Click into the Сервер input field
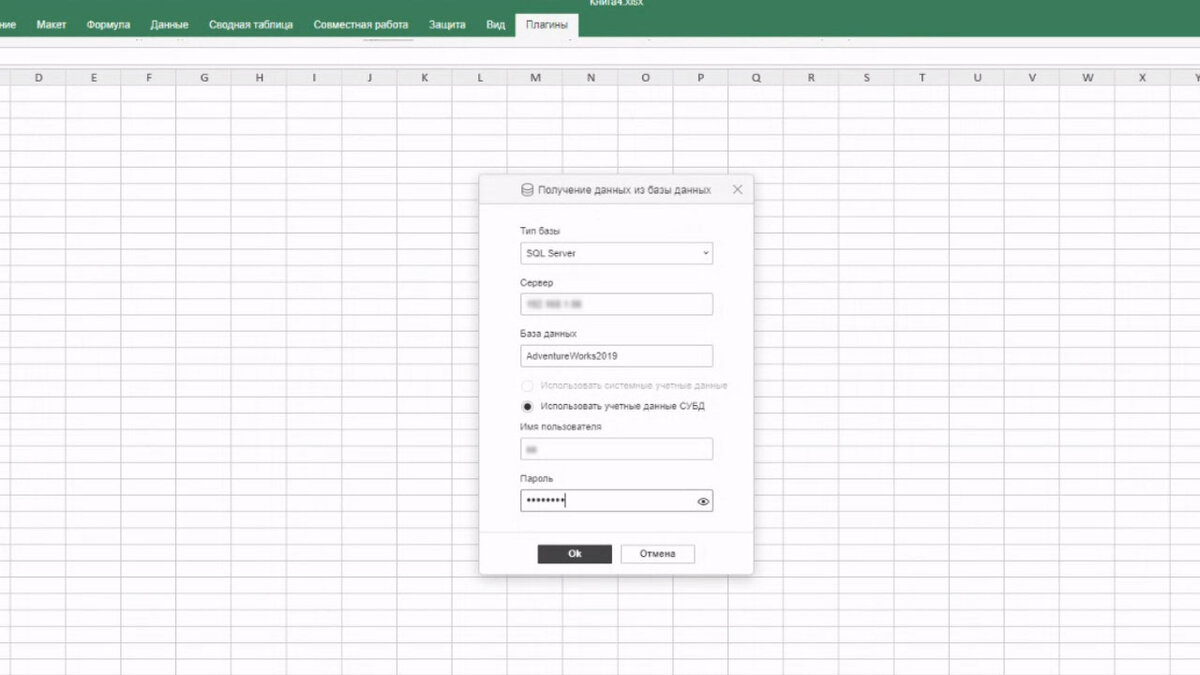Screen dimensions: 1200x675 point(616,304)
